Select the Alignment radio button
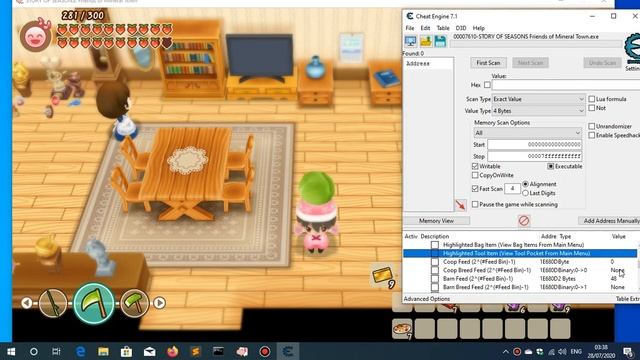The image size is (640, 360). coord(525,184)
